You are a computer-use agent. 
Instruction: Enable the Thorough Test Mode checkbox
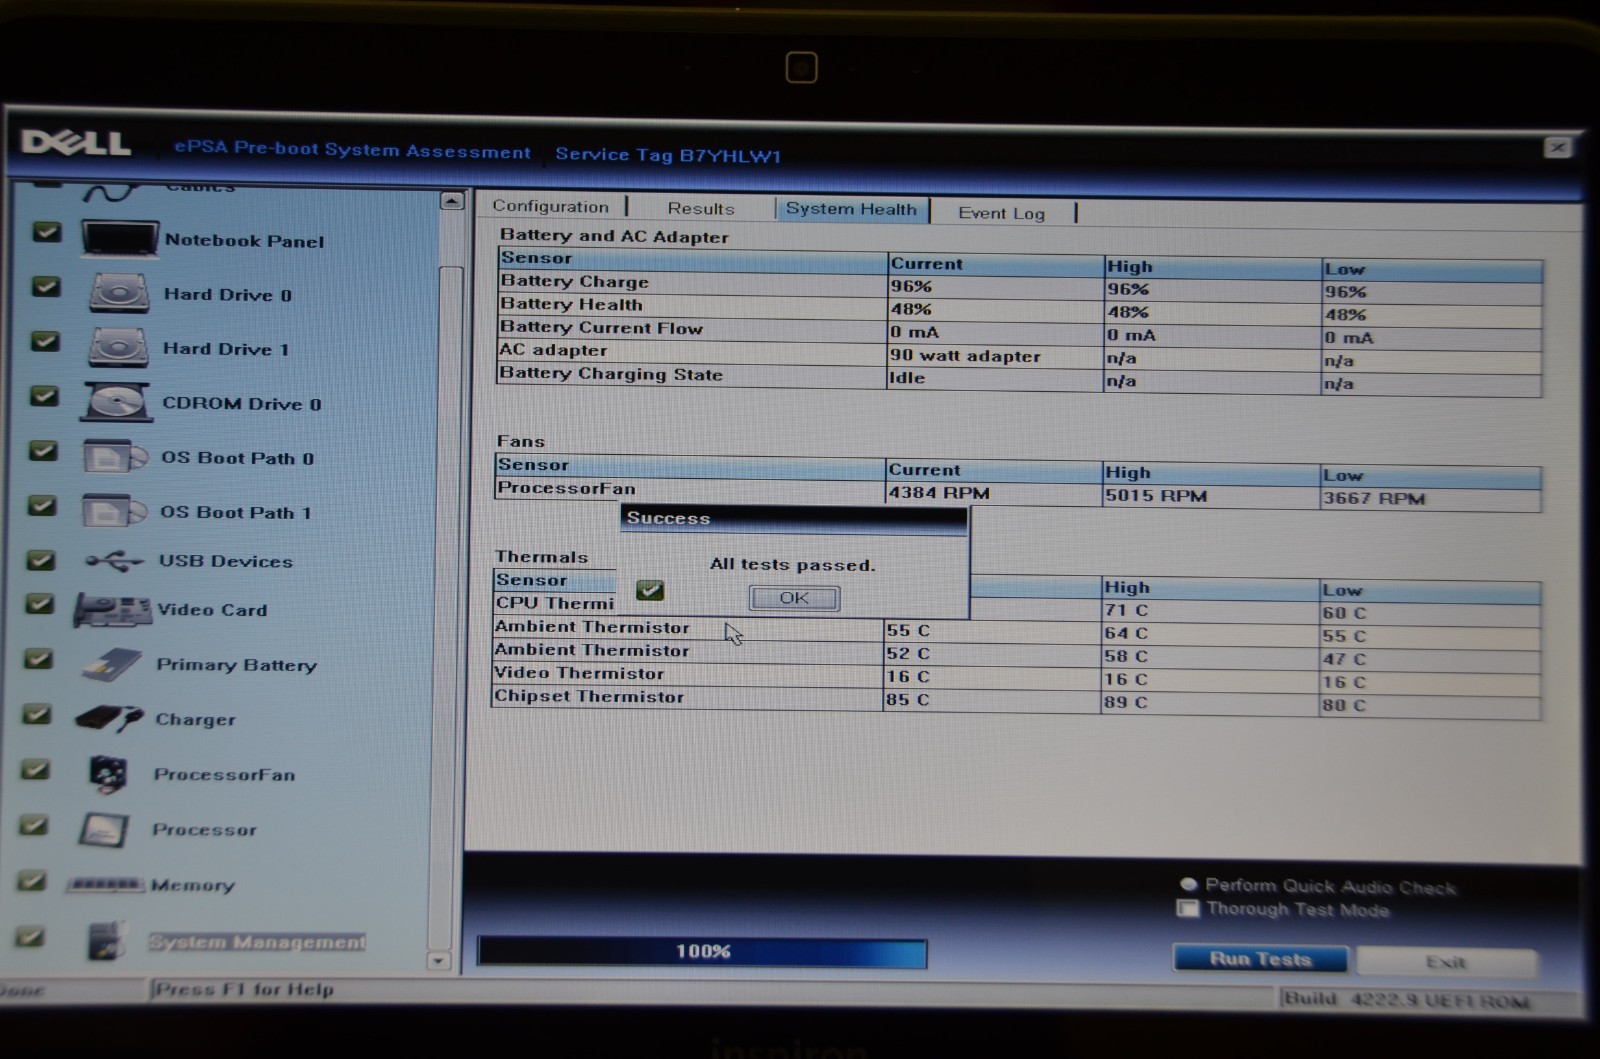click(1188, 908)
